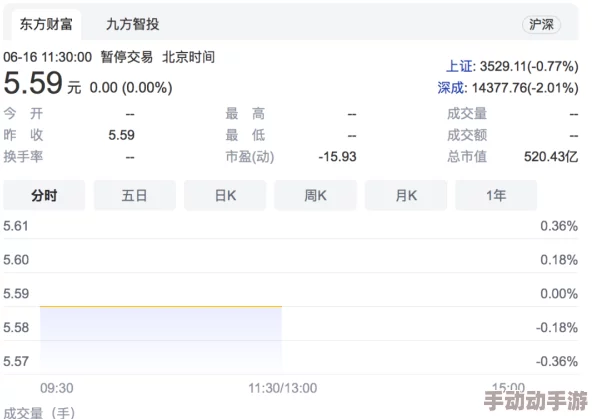Select the 分时 chart tab
The width and height of the screenshot is (594, 419).
[x=44, y=195]
